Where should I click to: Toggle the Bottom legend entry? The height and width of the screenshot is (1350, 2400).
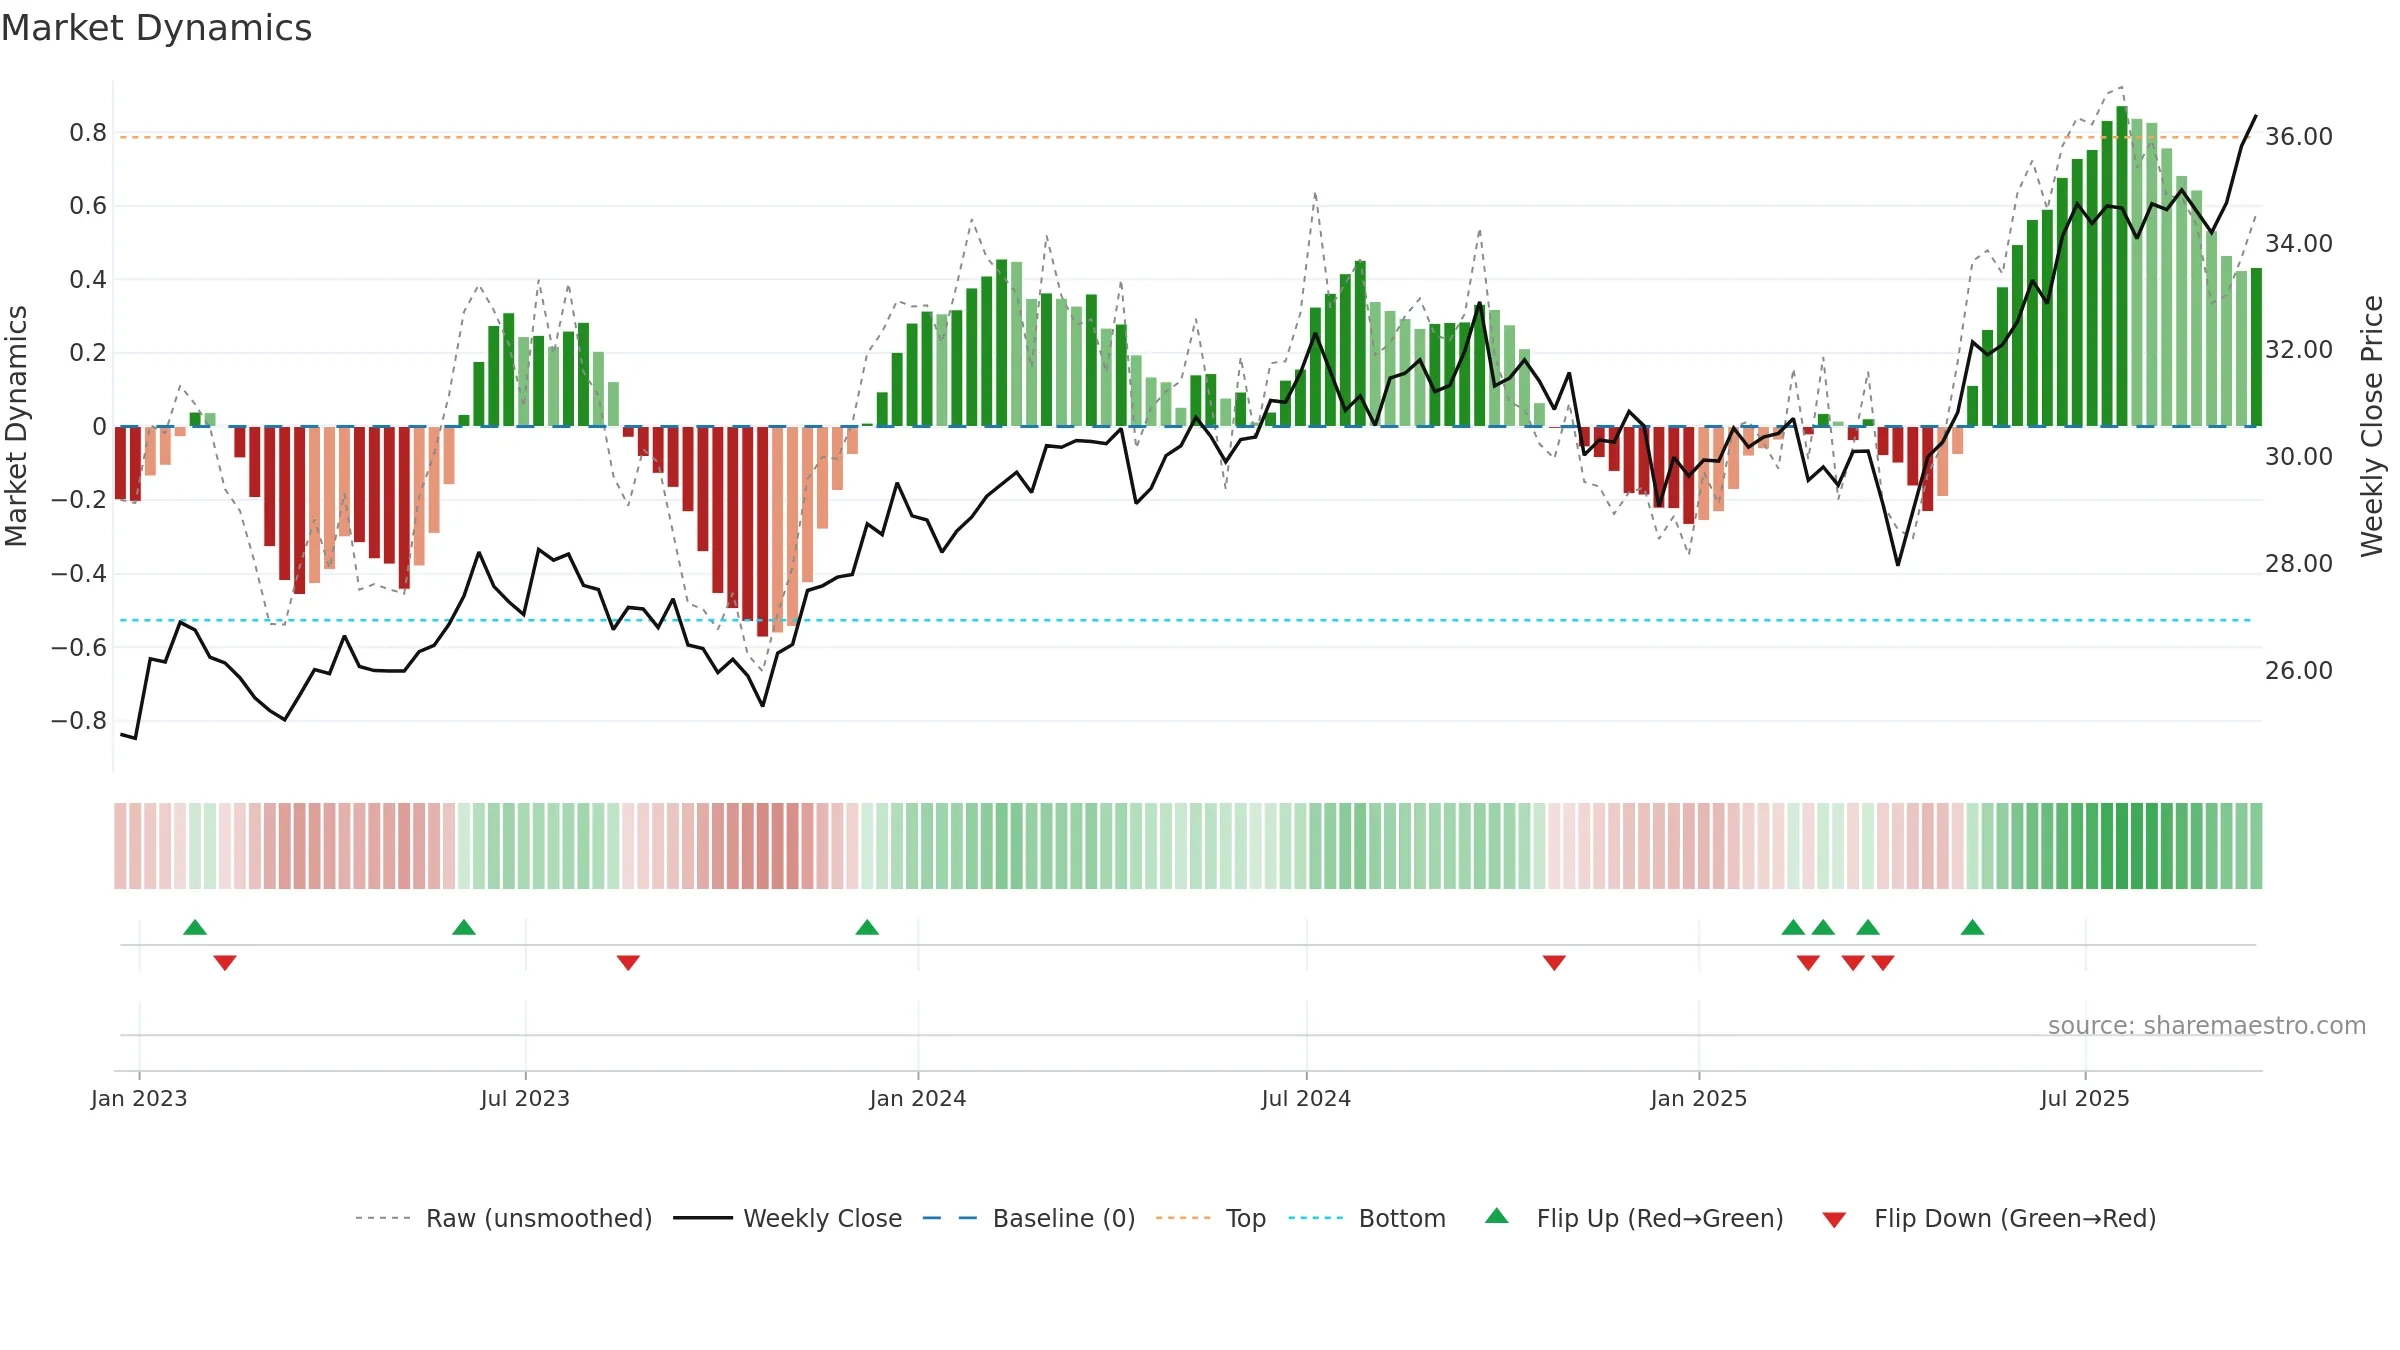1367,1218
